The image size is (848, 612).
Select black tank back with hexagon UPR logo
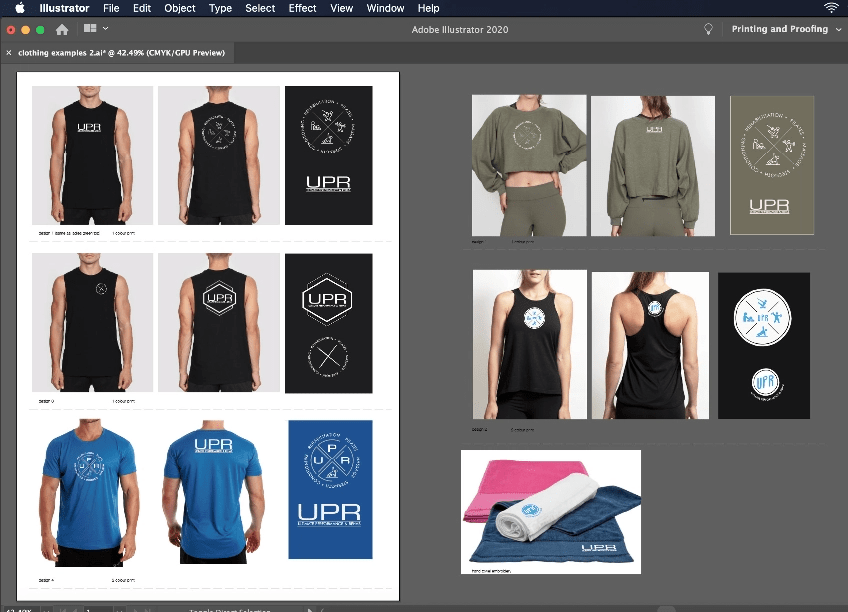pyautogui.click(x=219, y=322)
